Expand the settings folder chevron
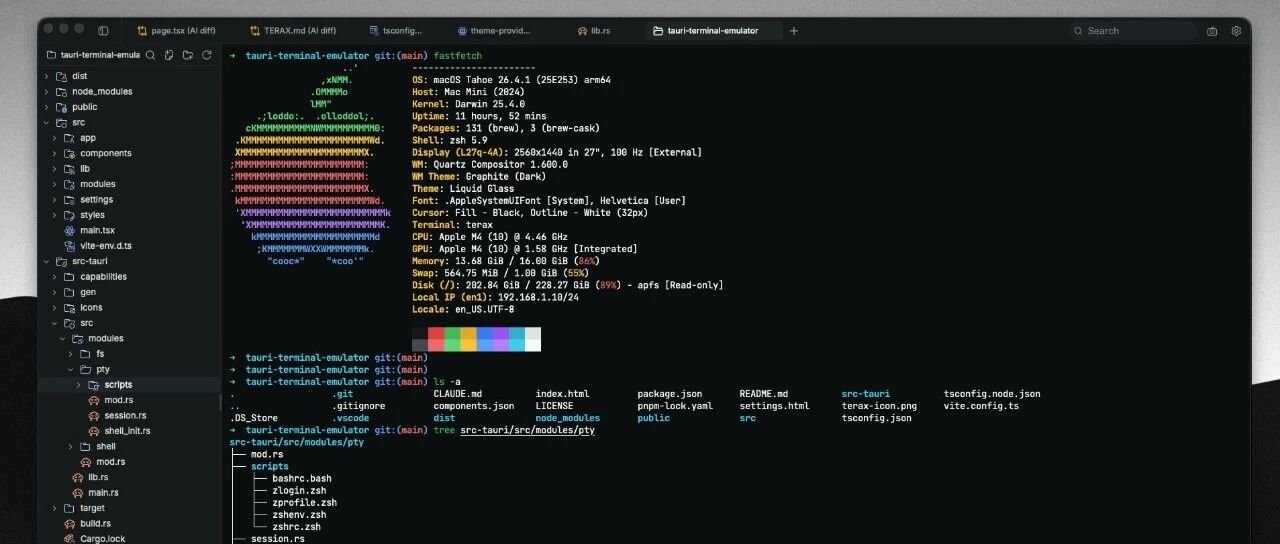1280x544 pixels. (55, 199)
